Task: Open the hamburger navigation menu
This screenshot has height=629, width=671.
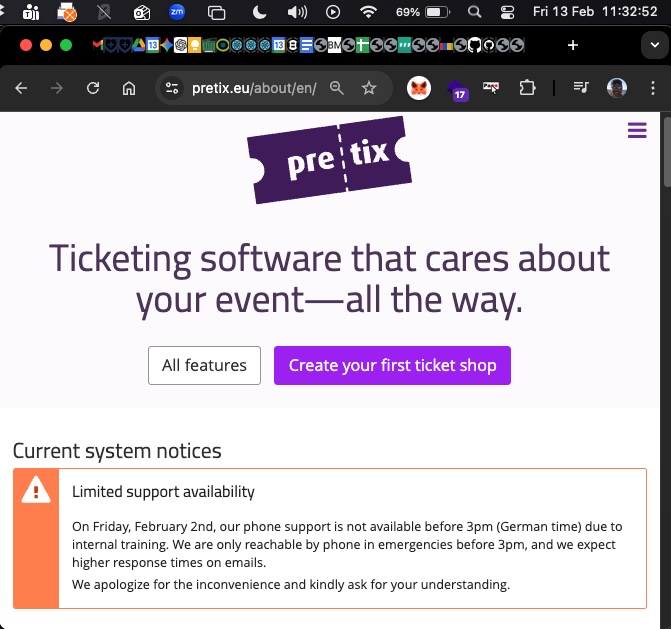Action: pos(637,131)
